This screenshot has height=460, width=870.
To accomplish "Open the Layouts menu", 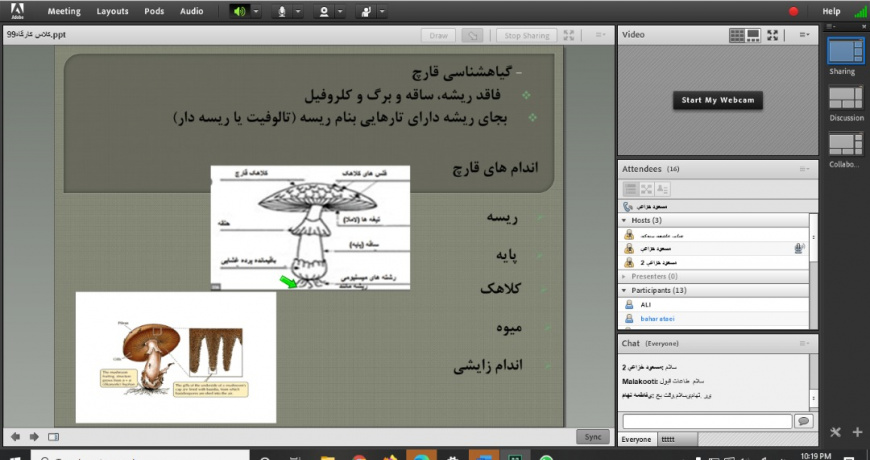I will [112, 11].
